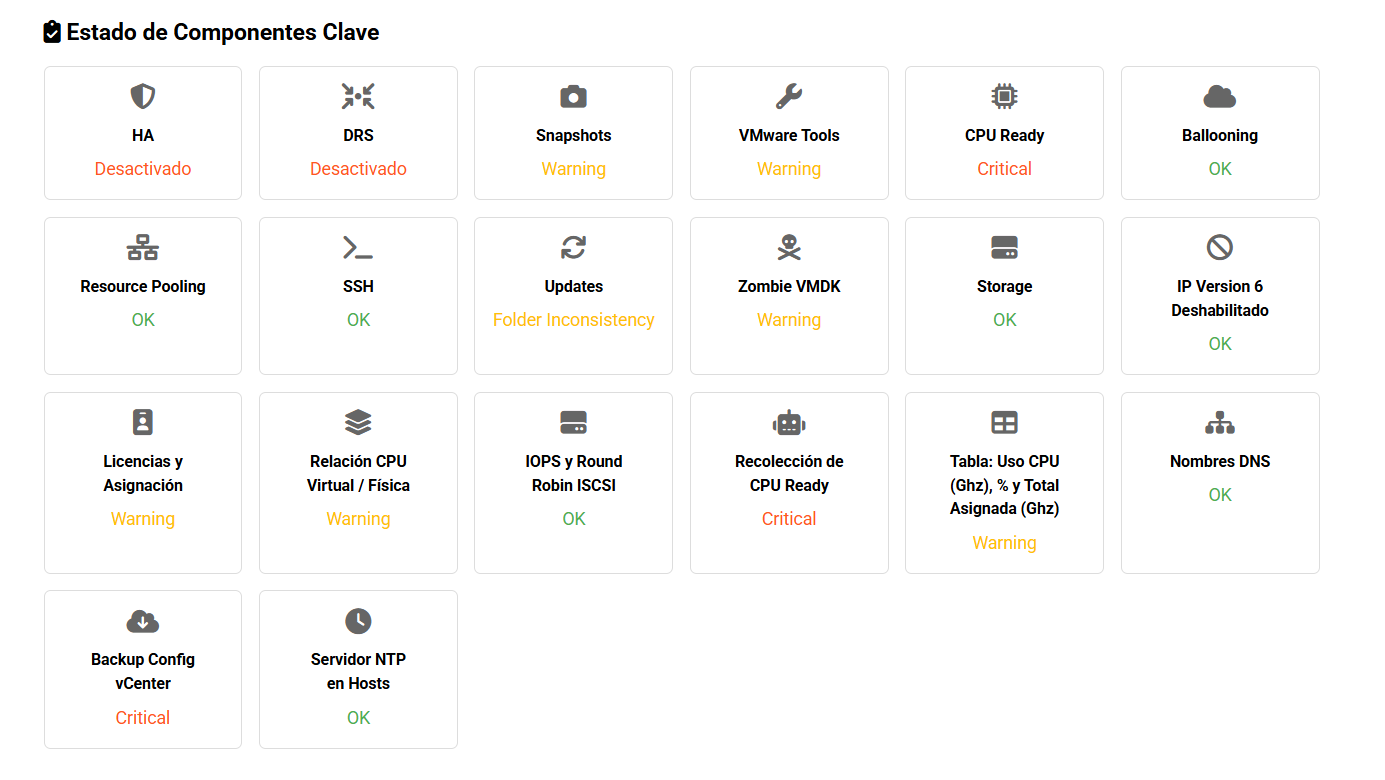Screen dimensions: 1385x780
Task: Select the Snapshots camera icon
Action: click(x=573, y=97)
